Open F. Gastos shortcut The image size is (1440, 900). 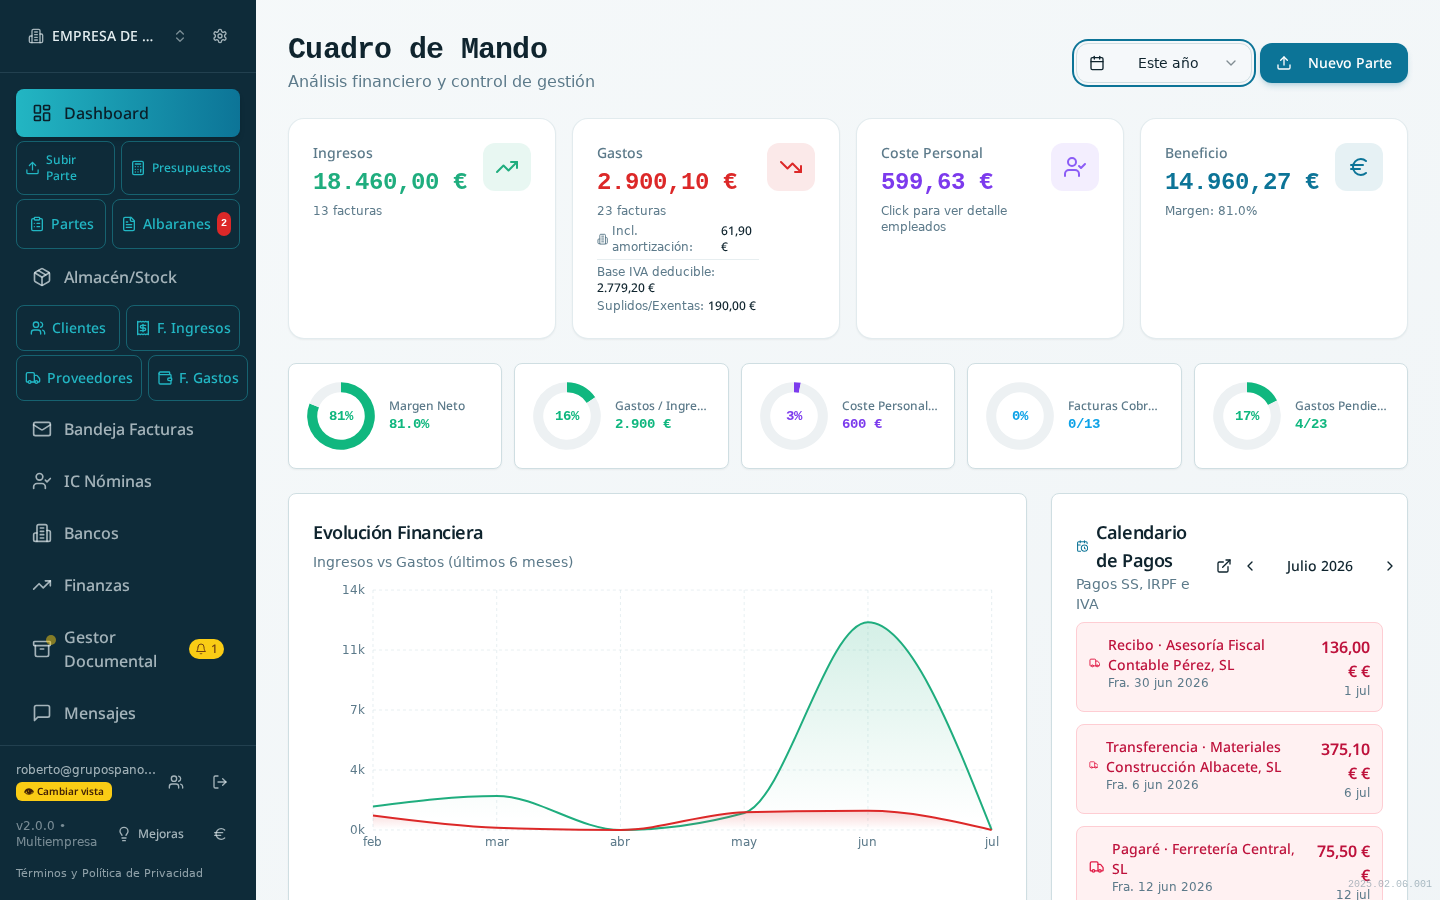pos(198,378)
